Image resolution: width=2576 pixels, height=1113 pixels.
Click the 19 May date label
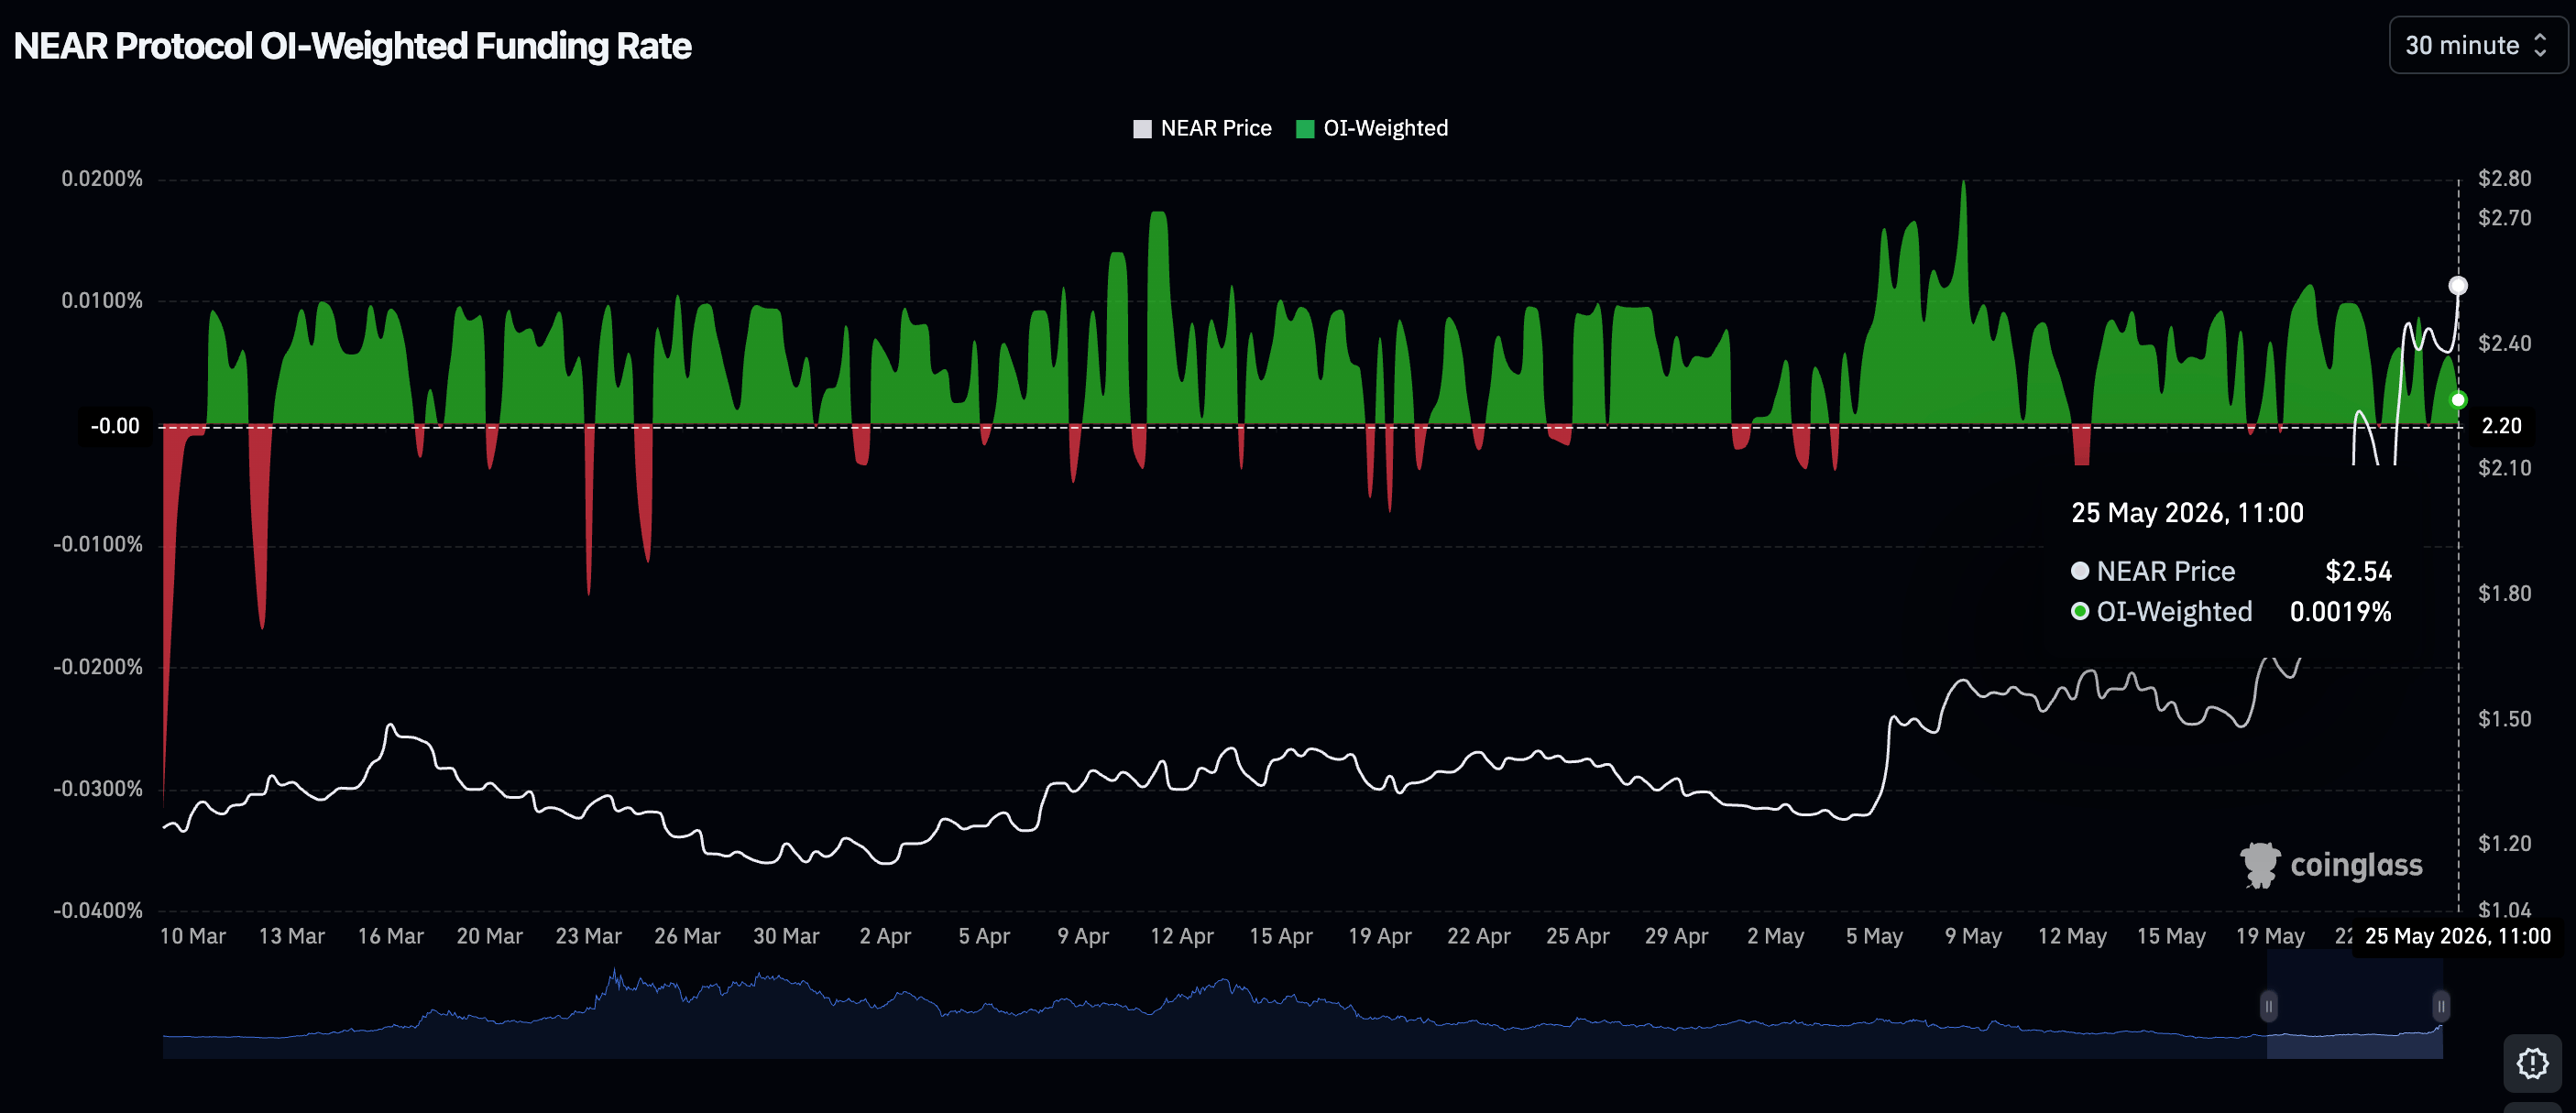pyautogui.click(x=2270, y=937)
